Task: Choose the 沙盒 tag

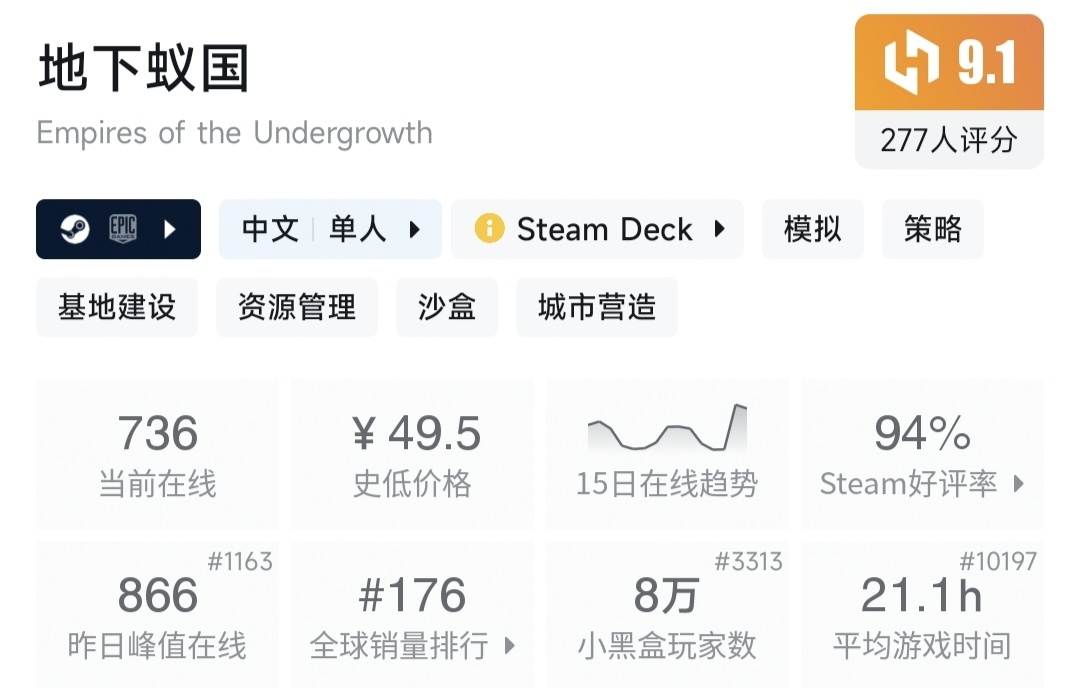Action: (x=447, y=307)
